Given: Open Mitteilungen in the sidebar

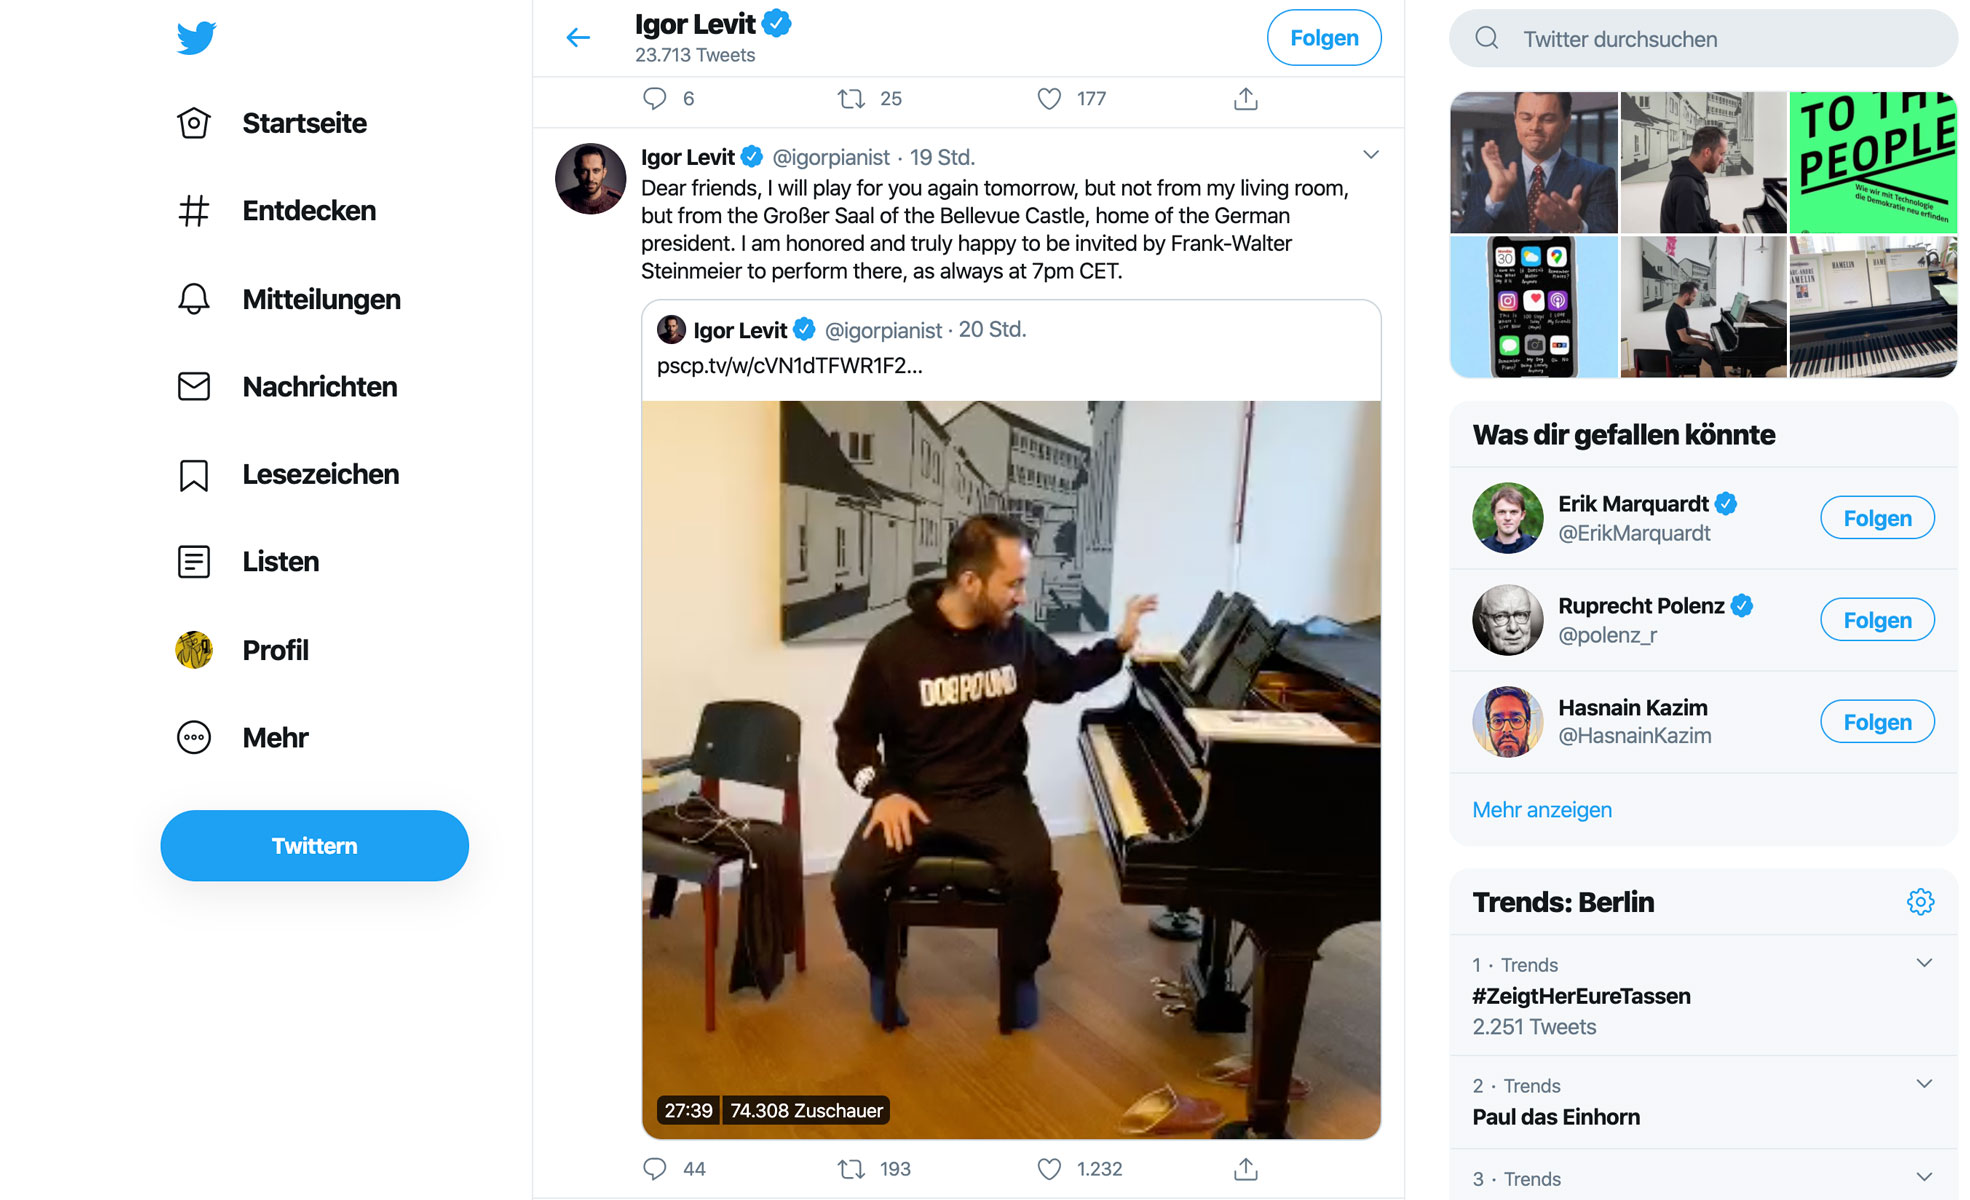Looking at the screenshot, I should 320,299.
